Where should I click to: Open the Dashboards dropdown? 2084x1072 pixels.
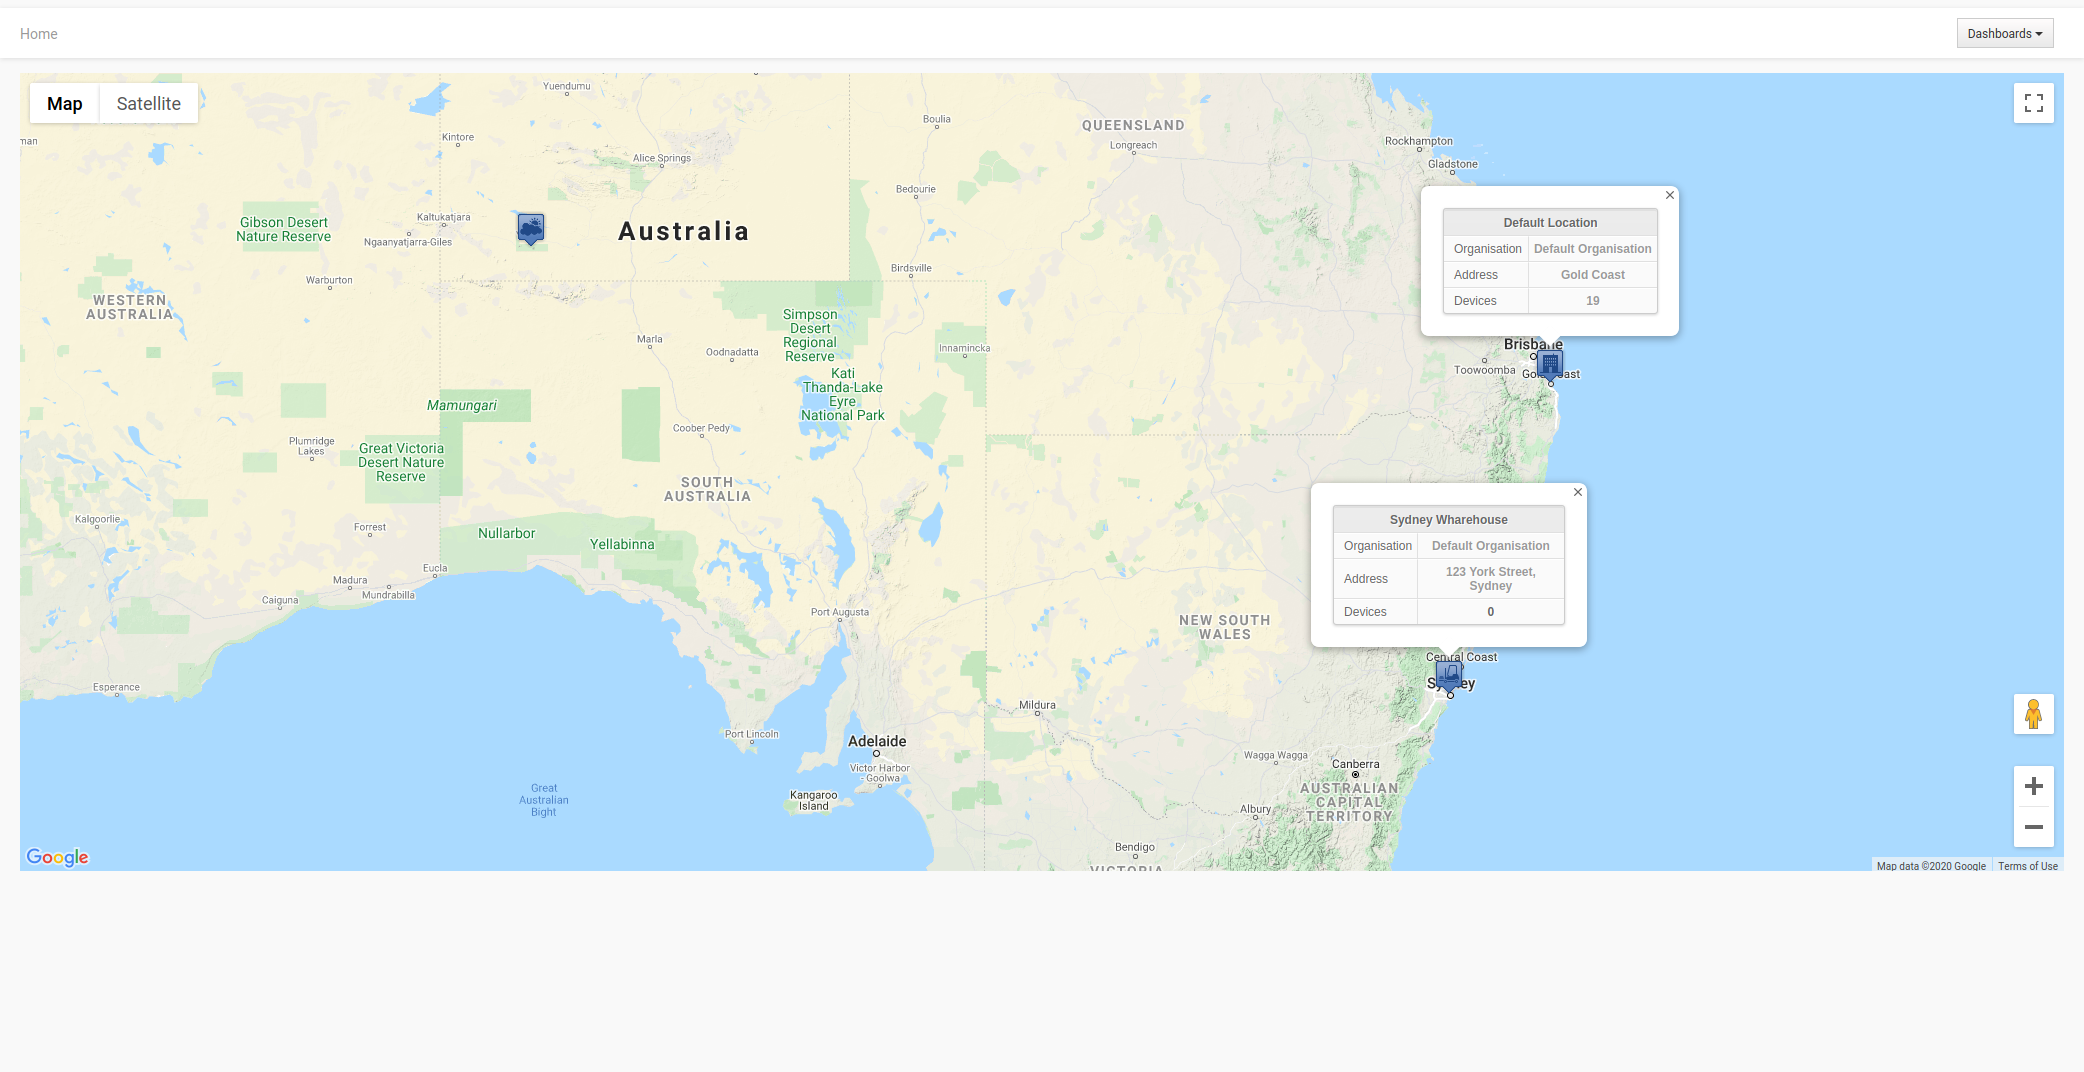2004,33
